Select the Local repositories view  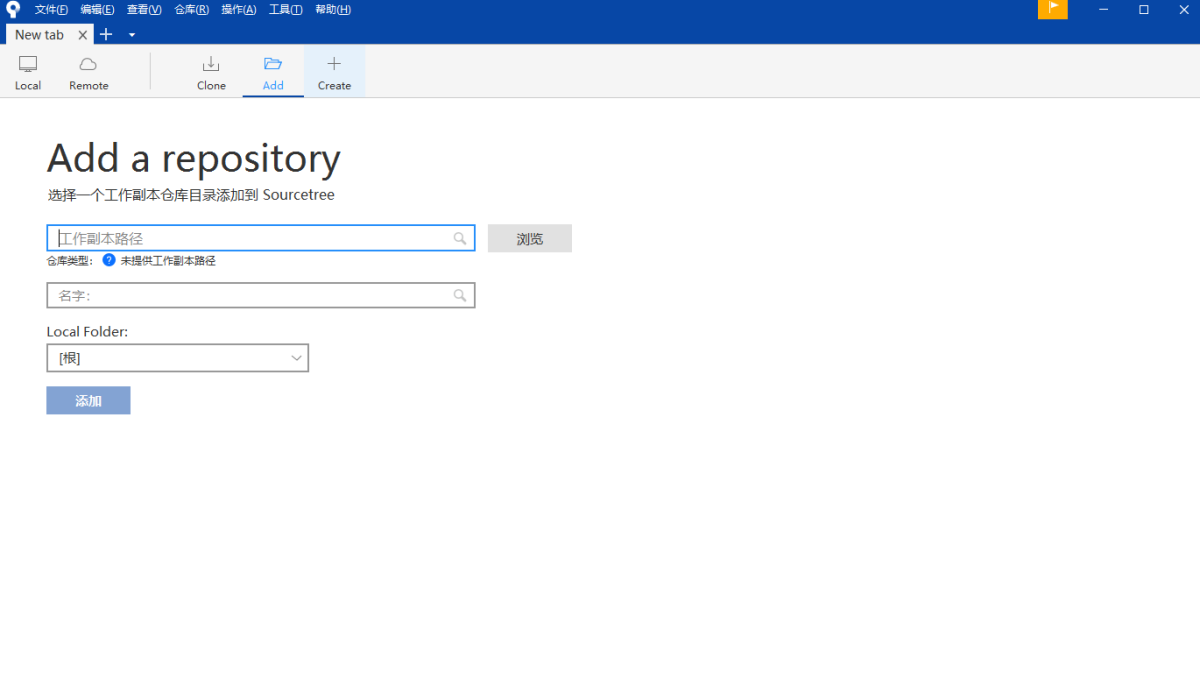point(27,71)
